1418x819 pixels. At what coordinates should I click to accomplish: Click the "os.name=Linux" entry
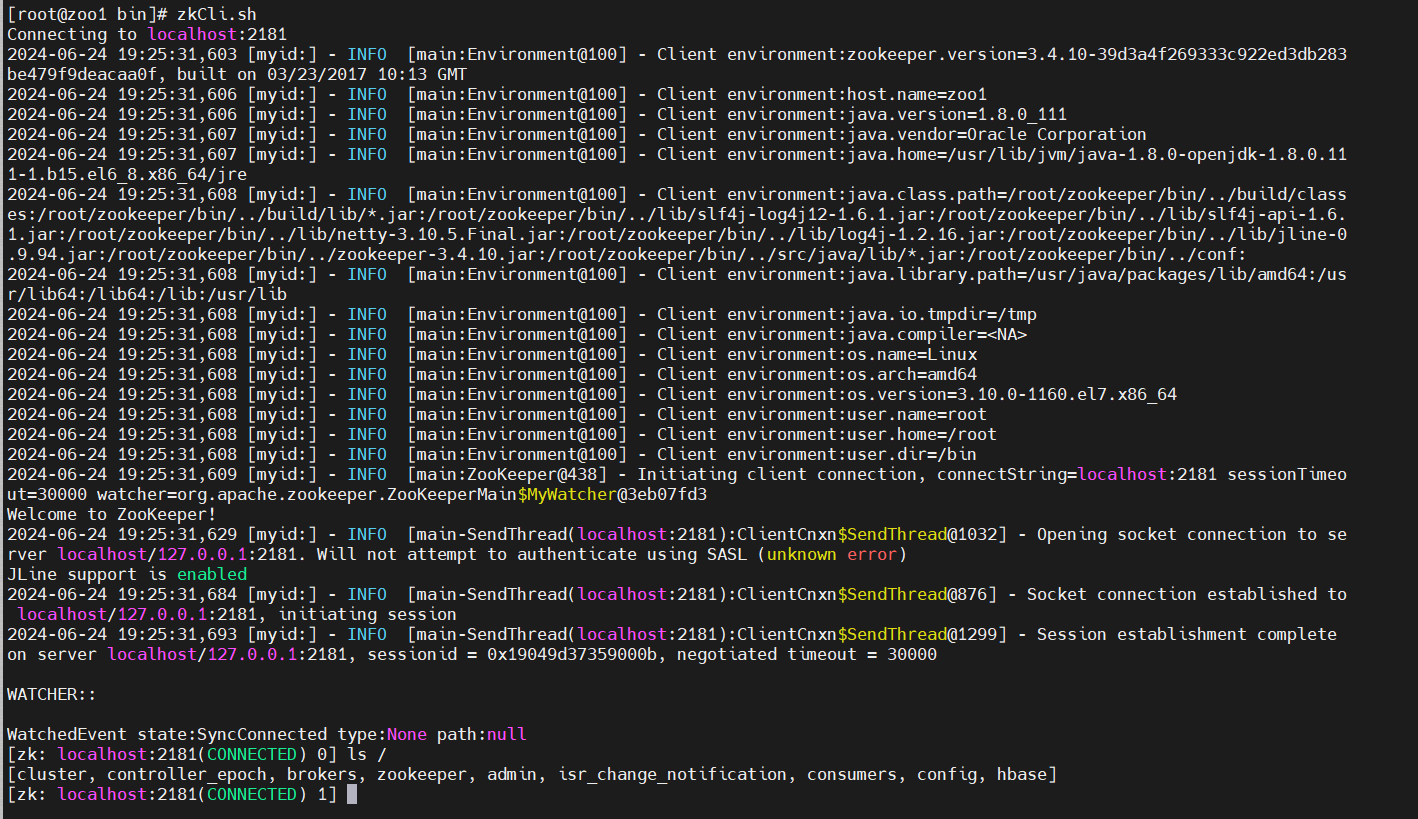point(912,354)
